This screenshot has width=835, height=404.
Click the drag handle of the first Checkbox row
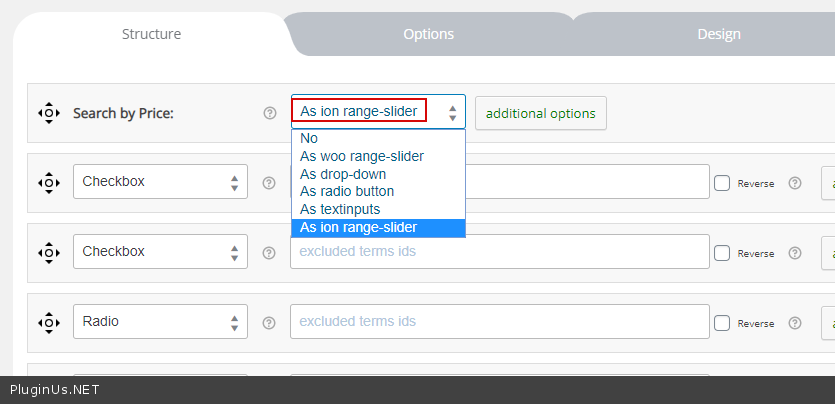tap(48, 183)
